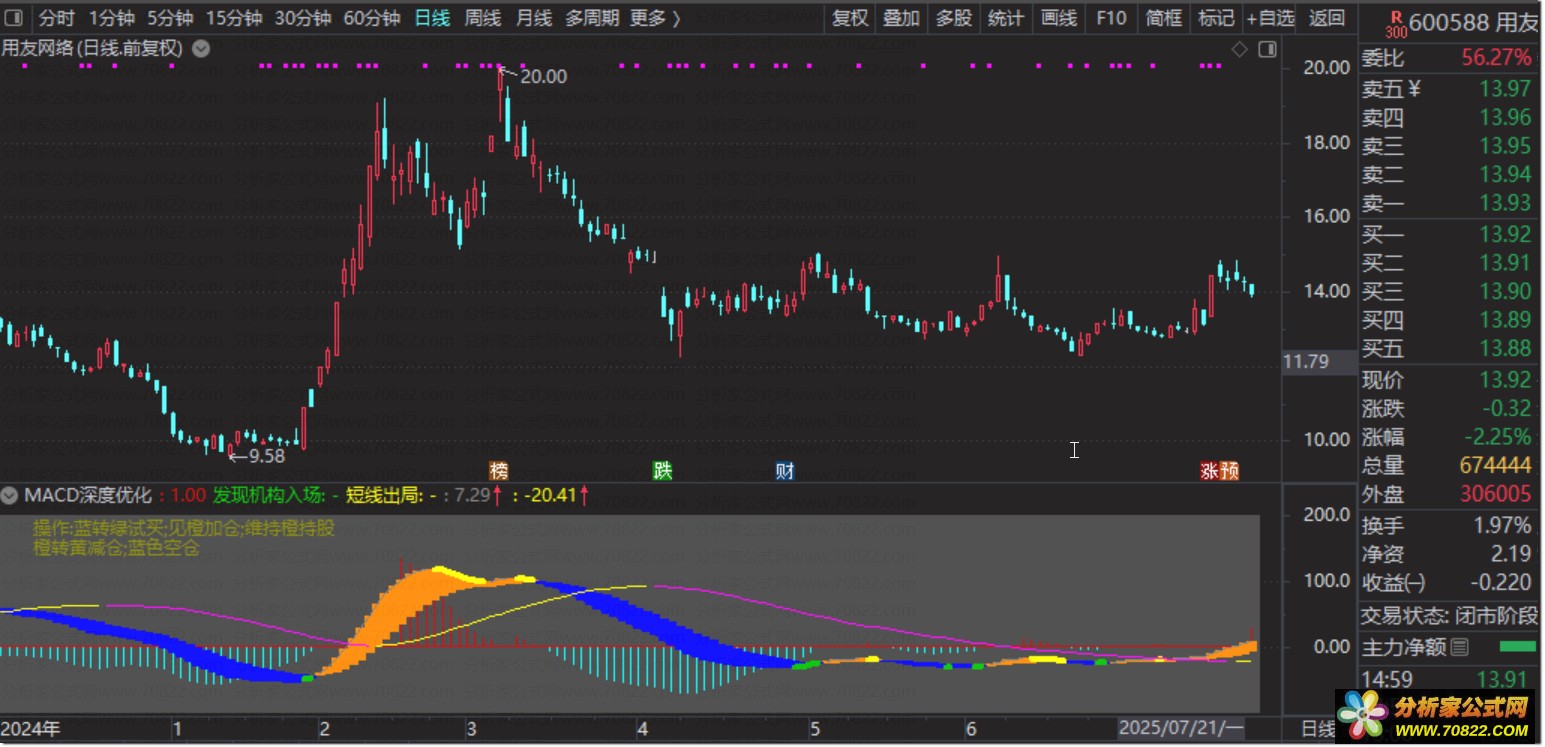Click the 叠加 overlay button

point(902,18)
